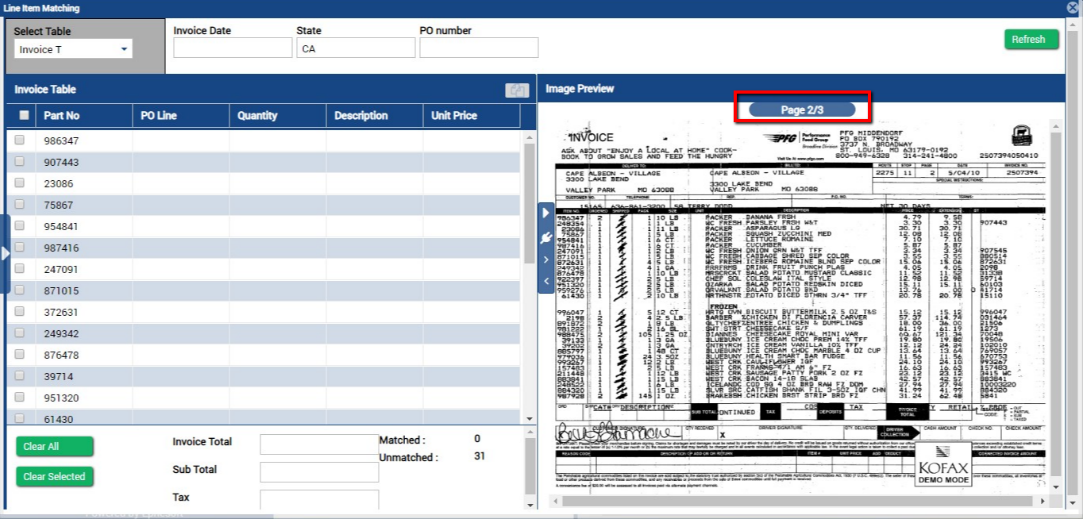The width and height of the screenshot is (1083, 519).
Task: Check the box for part 23086
Action: [x=20, y=182]
